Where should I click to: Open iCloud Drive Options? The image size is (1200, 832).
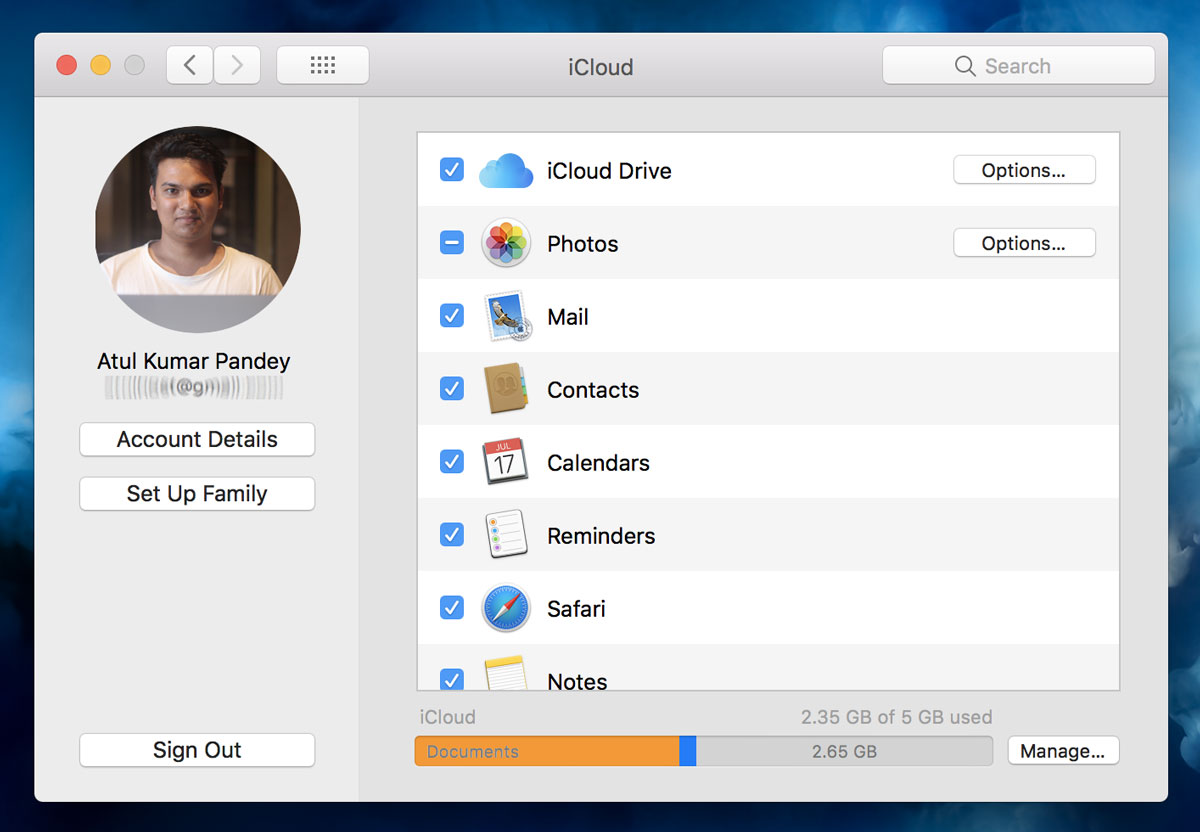[1024, 170]
